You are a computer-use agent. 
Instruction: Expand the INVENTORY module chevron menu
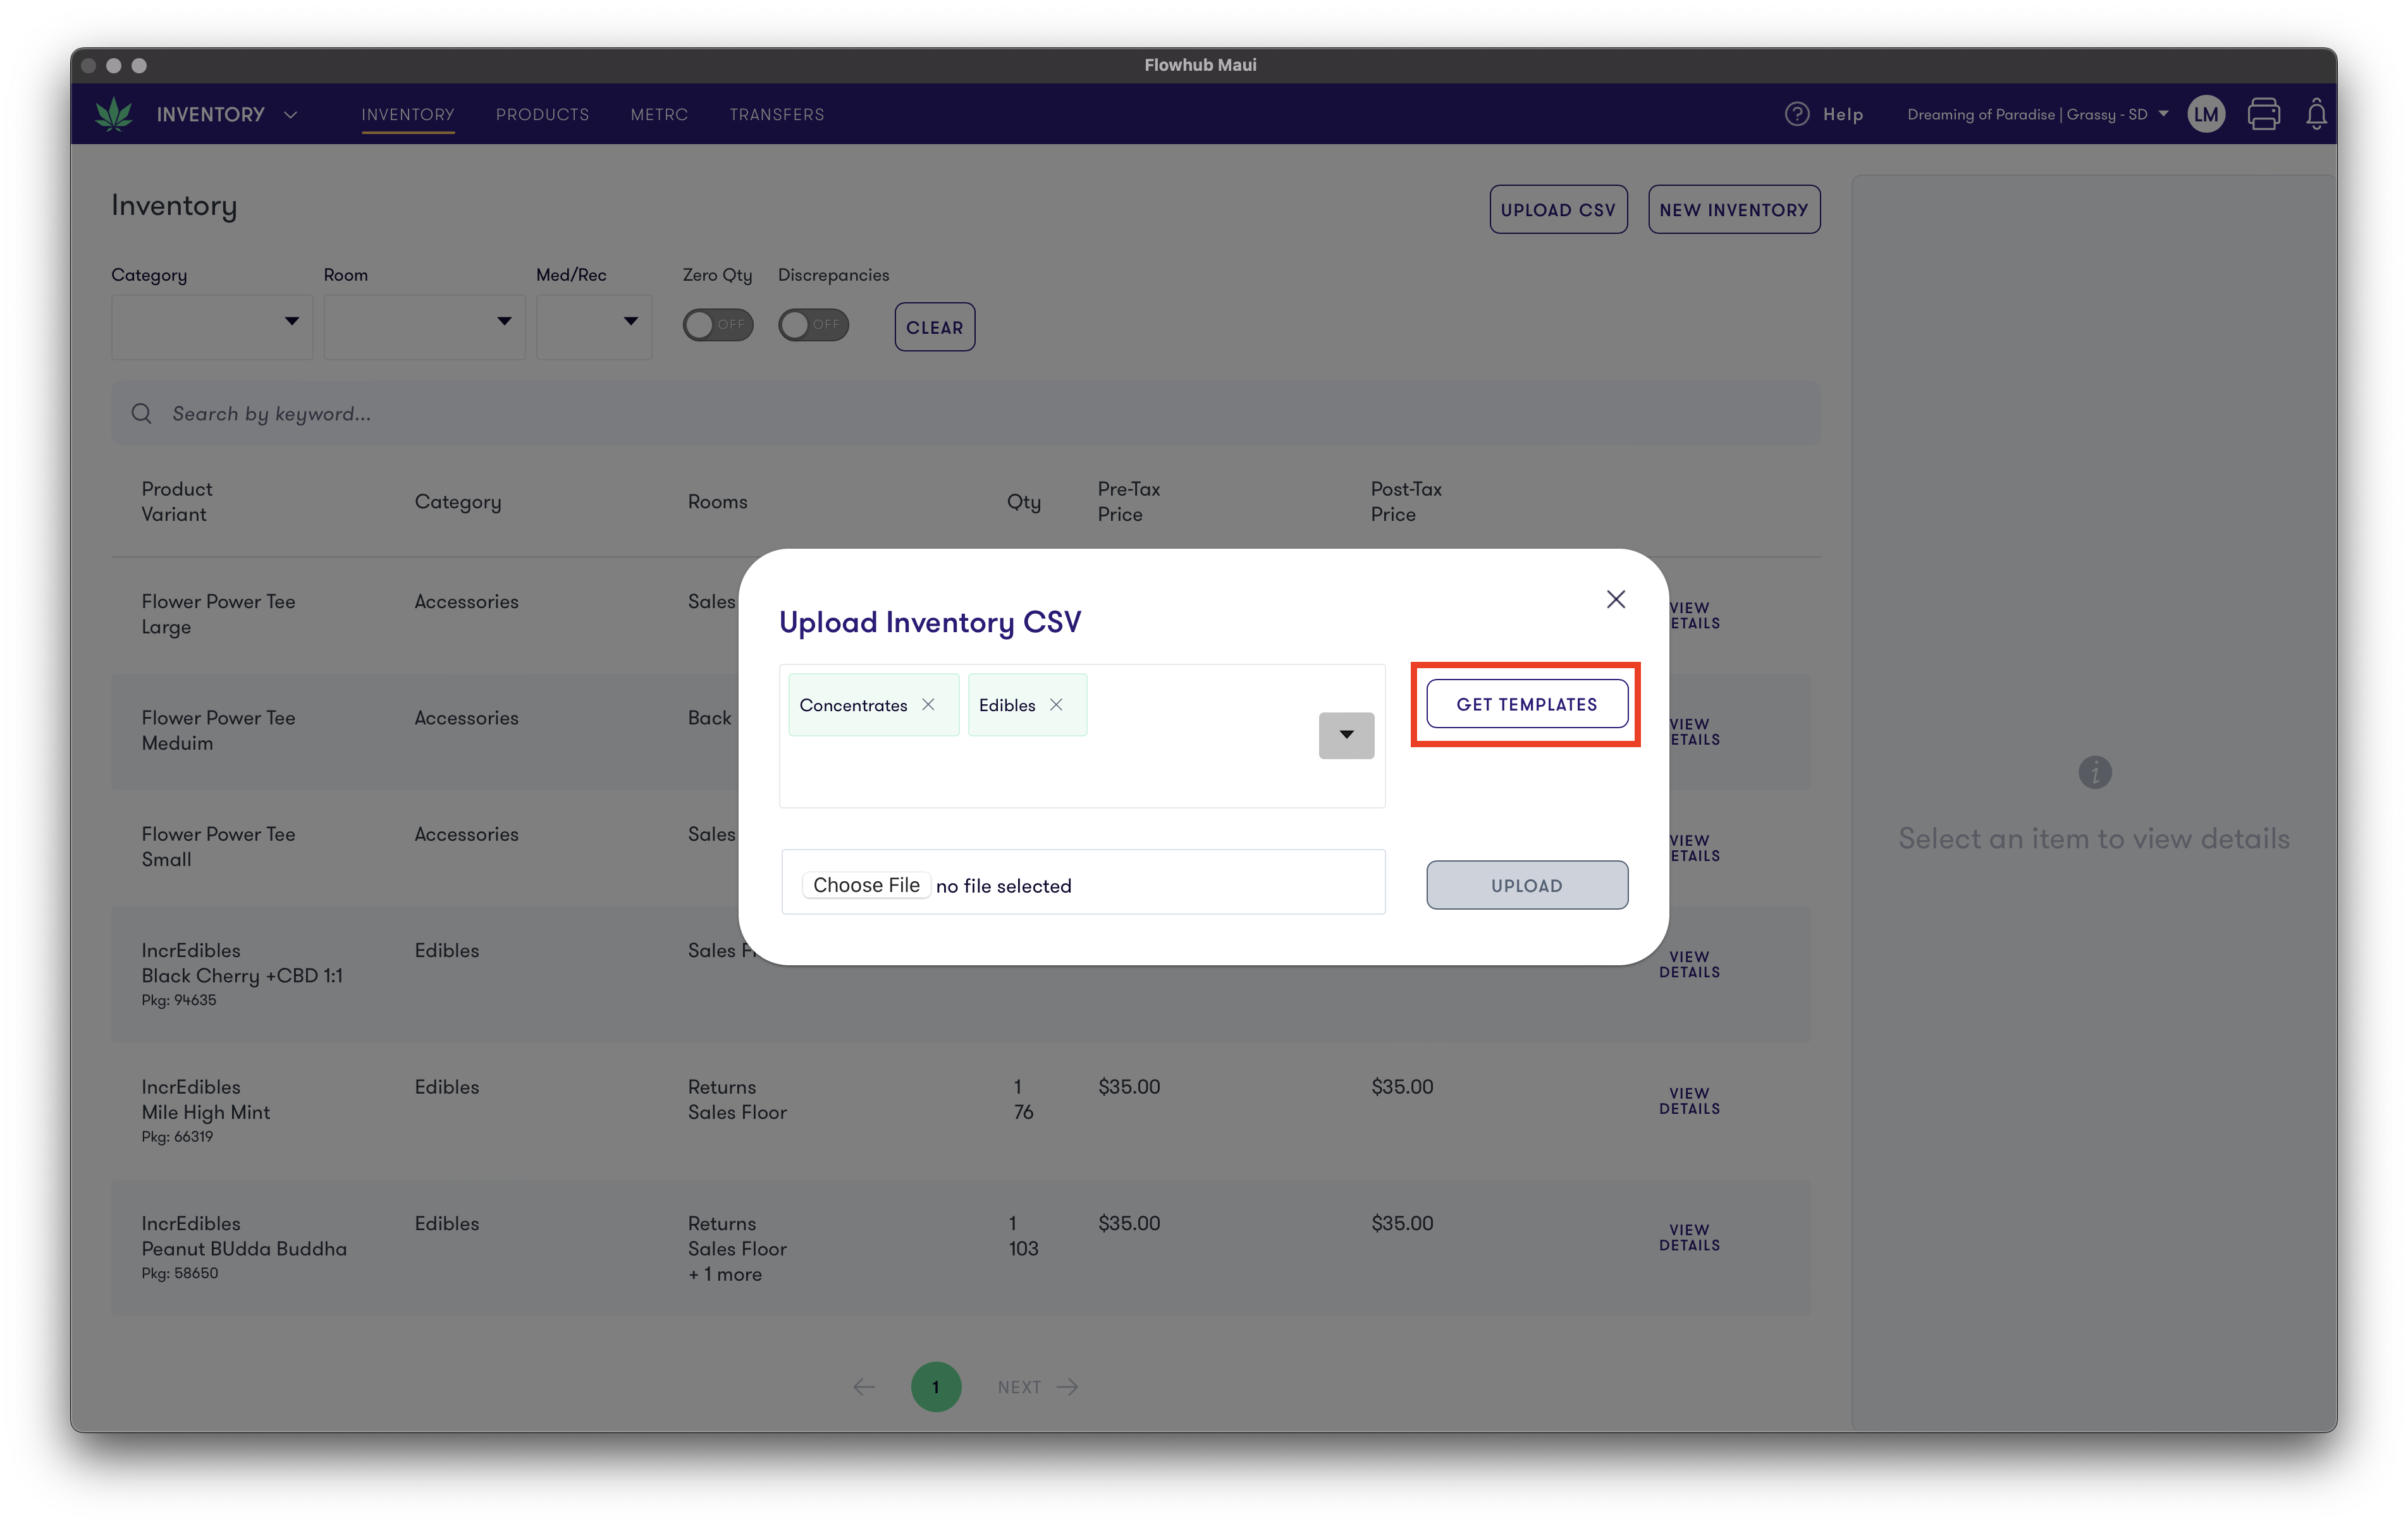click(x=291, y=115)
